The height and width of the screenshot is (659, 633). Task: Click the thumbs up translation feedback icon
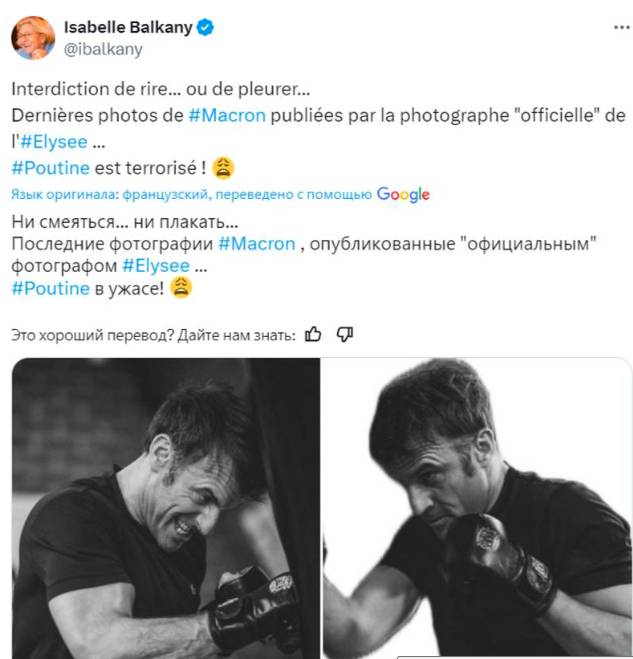[x=313, y=334]
